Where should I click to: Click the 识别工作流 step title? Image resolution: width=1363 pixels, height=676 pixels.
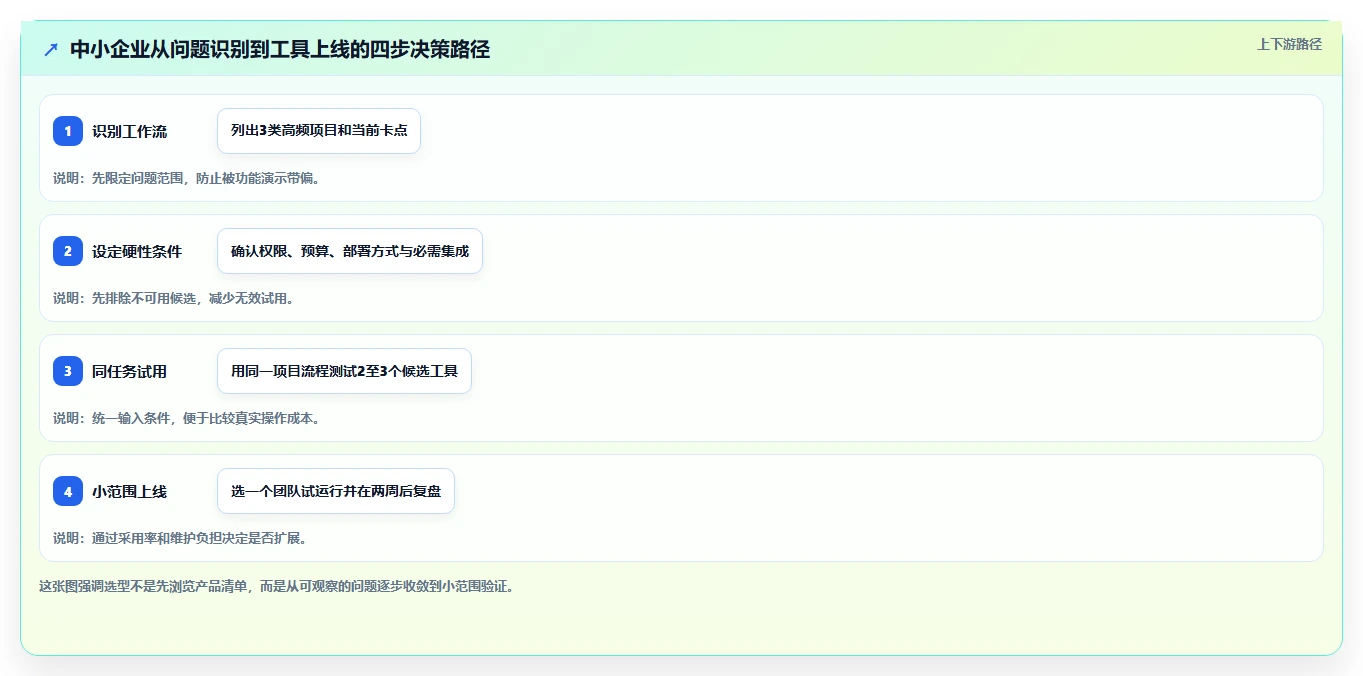[130, 131]
